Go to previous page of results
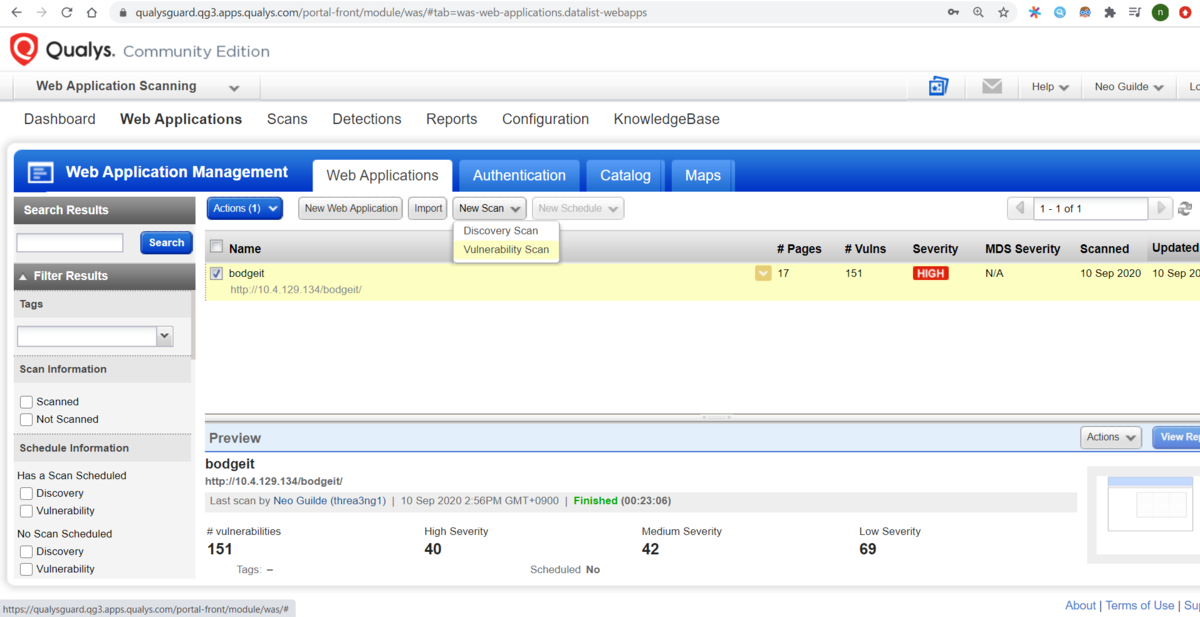 pyautogui.click(x=1020, y=208)
